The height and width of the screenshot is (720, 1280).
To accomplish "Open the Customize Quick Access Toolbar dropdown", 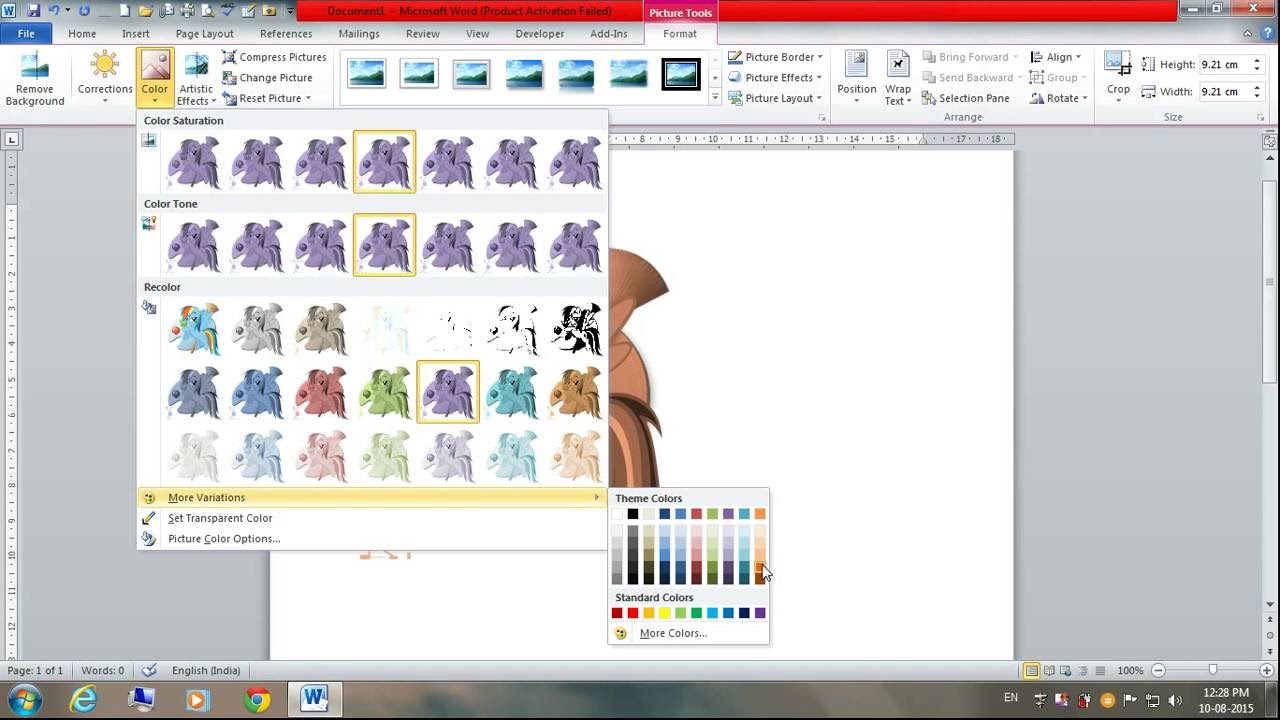I will point(290,11).
